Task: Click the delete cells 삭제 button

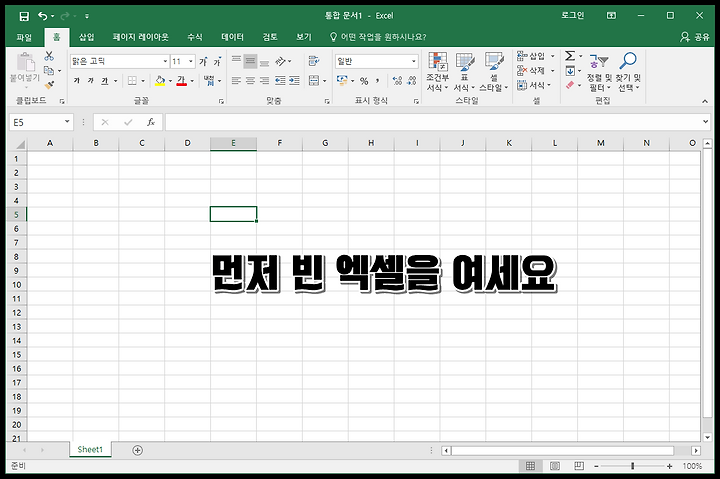Action: coord(531,70)
